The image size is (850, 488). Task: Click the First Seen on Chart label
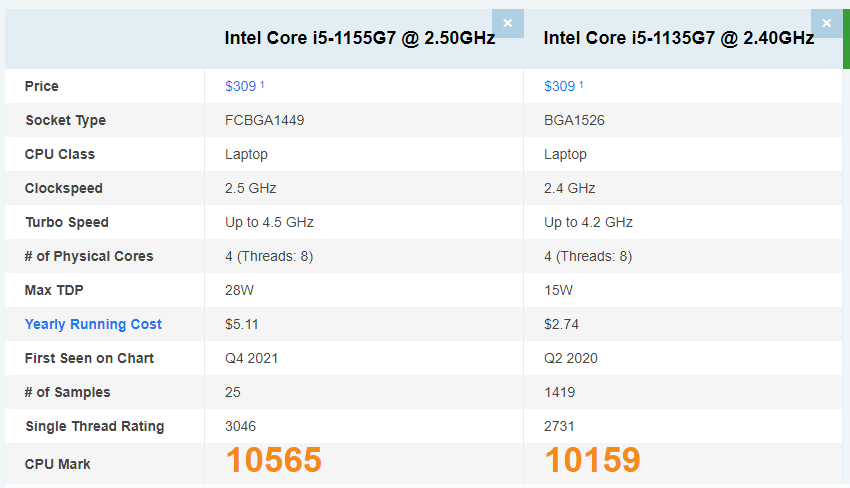pyautogui.click(x=89, y=358)
